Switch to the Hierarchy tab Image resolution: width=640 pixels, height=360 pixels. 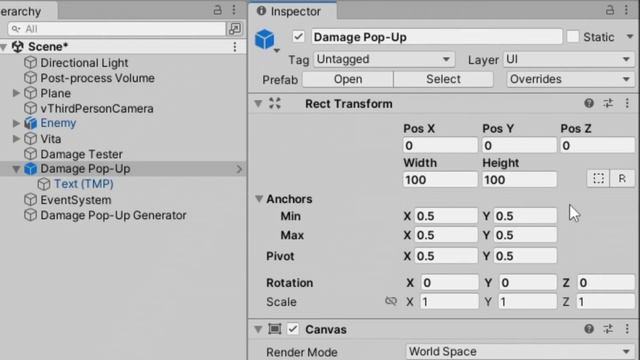[28, 11]
